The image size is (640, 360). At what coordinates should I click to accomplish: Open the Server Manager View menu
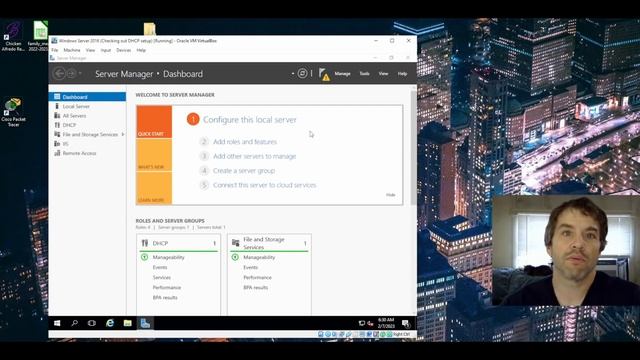383,74
